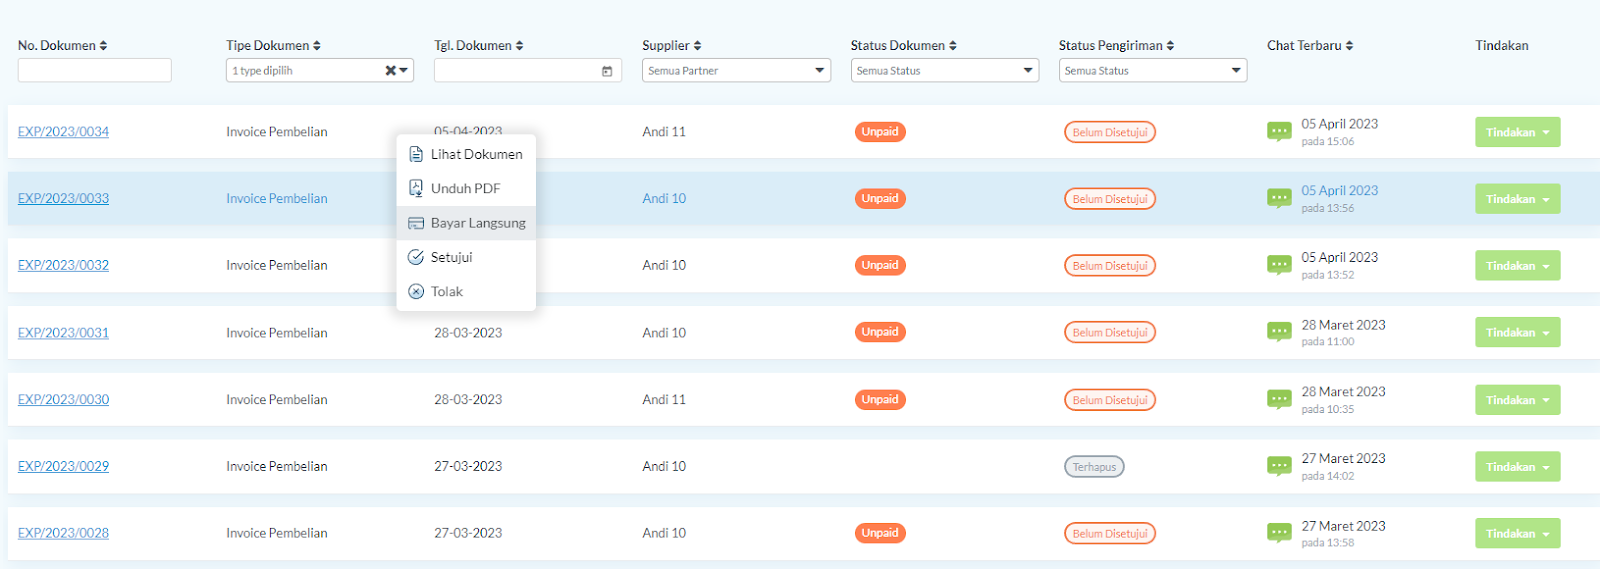Open chat icon for EXP/2023/0034 row
This screenshot has width=1600, height=569.
pos(1279,132)
